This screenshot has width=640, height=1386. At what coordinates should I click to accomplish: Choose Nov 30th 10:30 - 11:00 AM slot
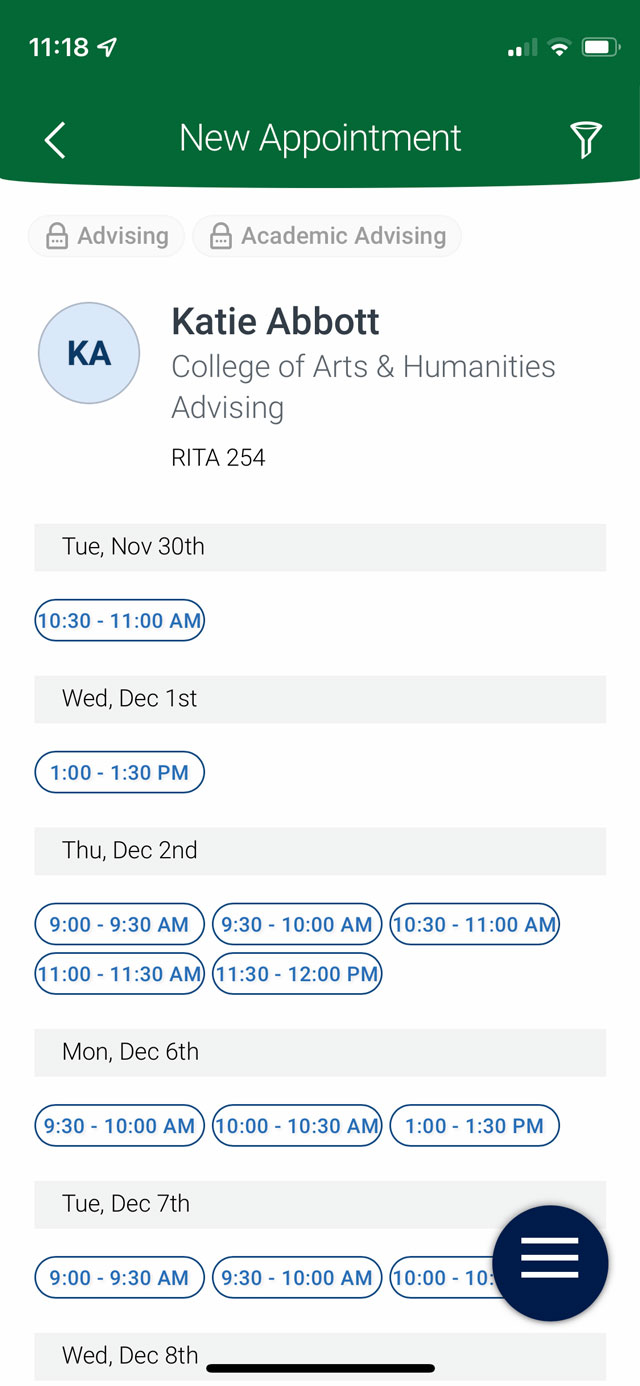tap(120, 621)
